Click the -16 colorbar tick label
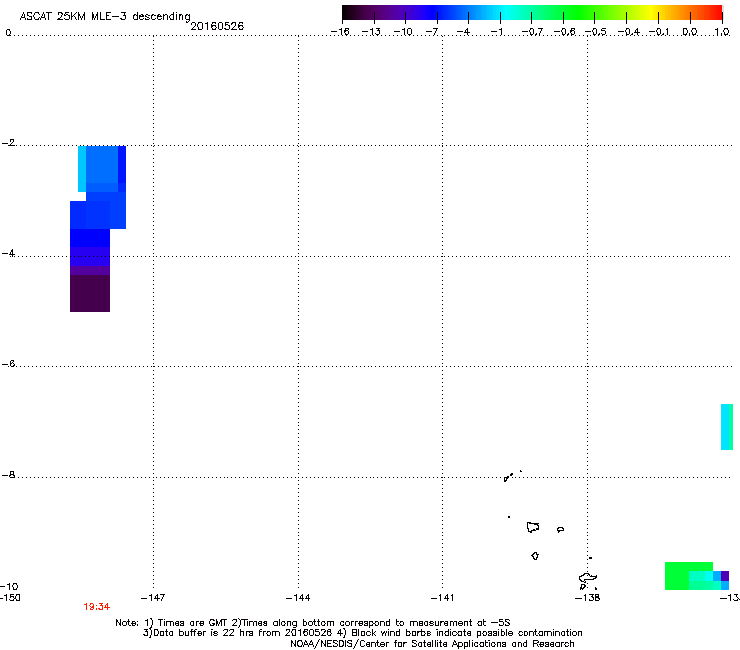The image size is (740, 650). [340, 32]
